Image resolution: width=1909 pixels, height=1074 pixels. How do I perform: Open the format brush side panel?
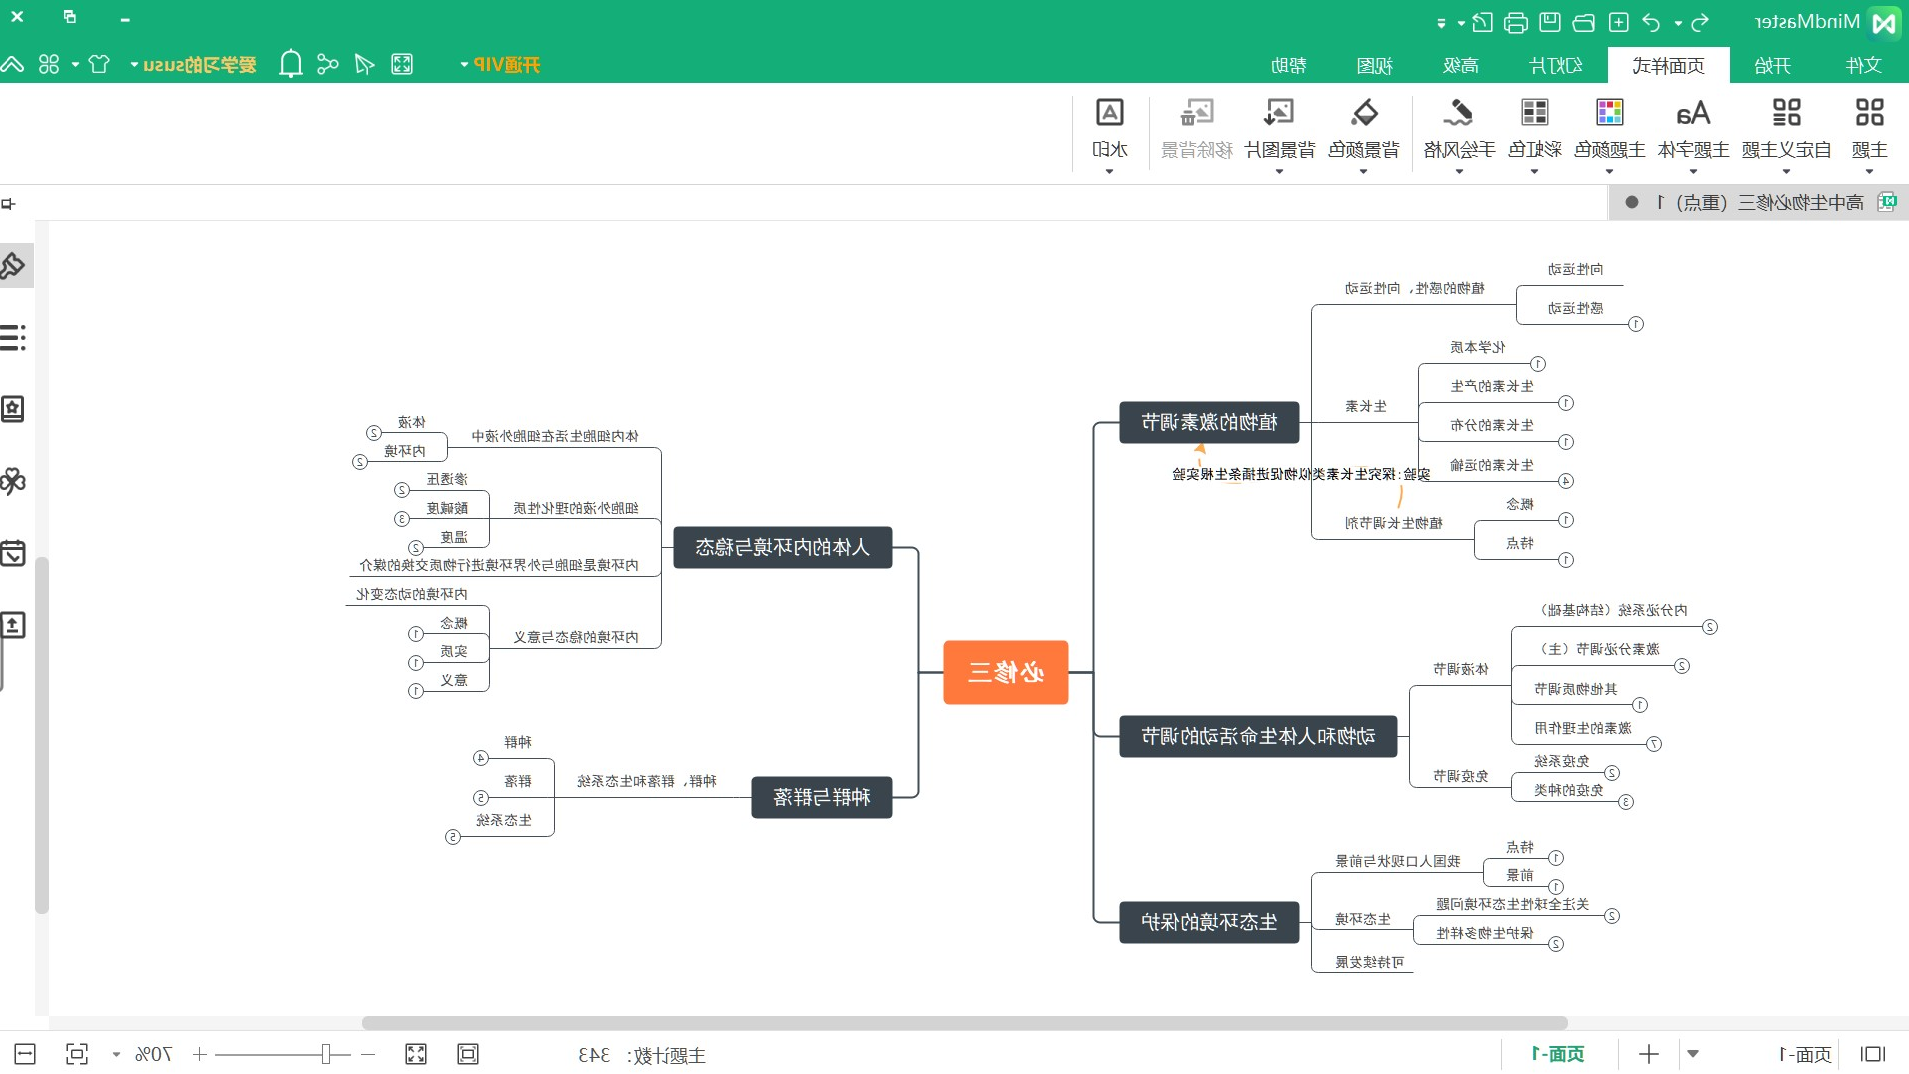click(x=14, y=265)
